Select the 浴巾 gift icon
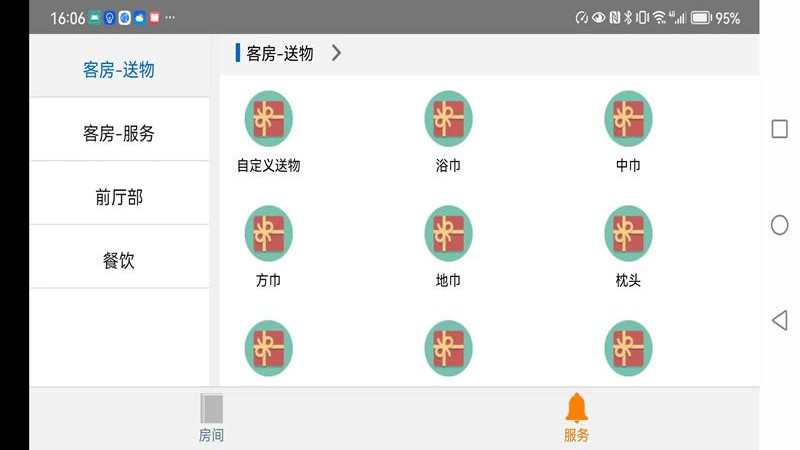The height and width of the screenshot is (450, 800). pos(448,118)
